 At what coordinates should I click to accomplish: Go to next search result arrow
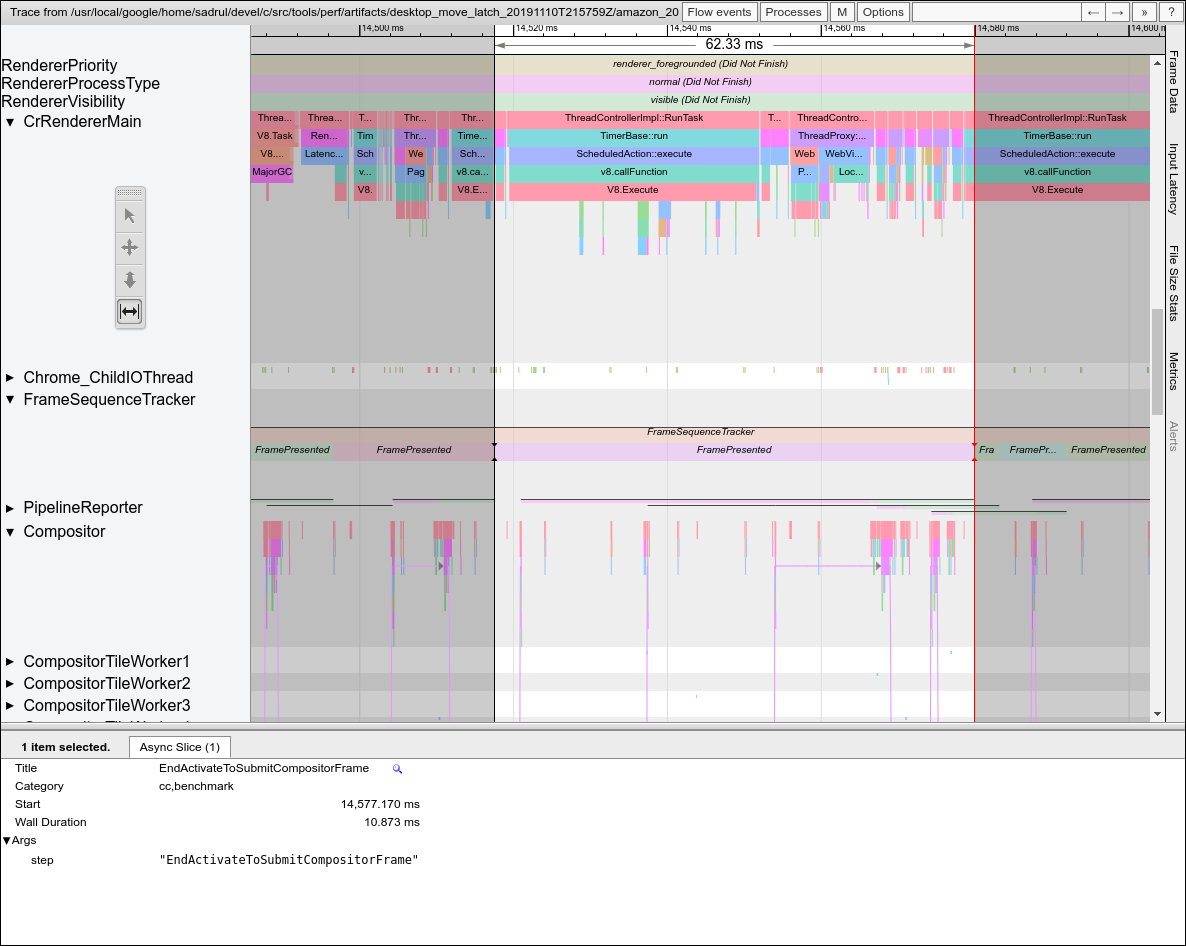[x=1119, y=12]
